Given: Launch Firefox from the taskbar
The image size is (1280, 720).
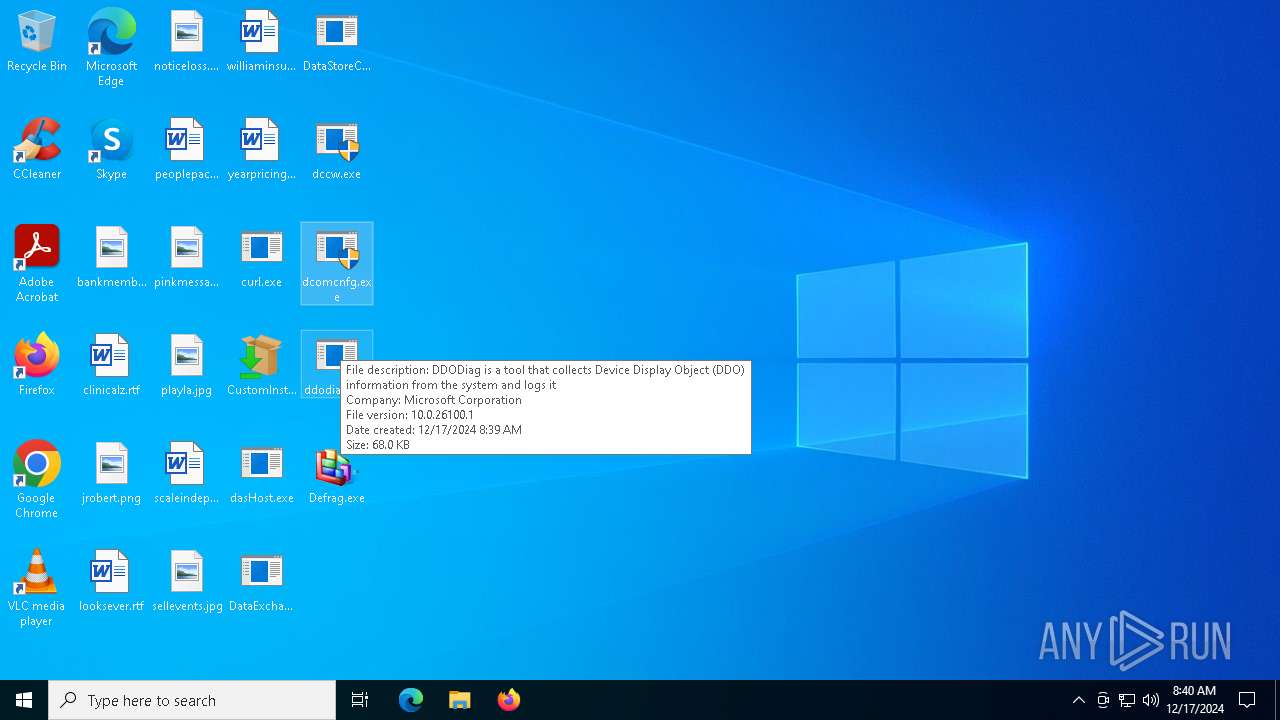Looking at the screenshot, I should click(509, 700).
